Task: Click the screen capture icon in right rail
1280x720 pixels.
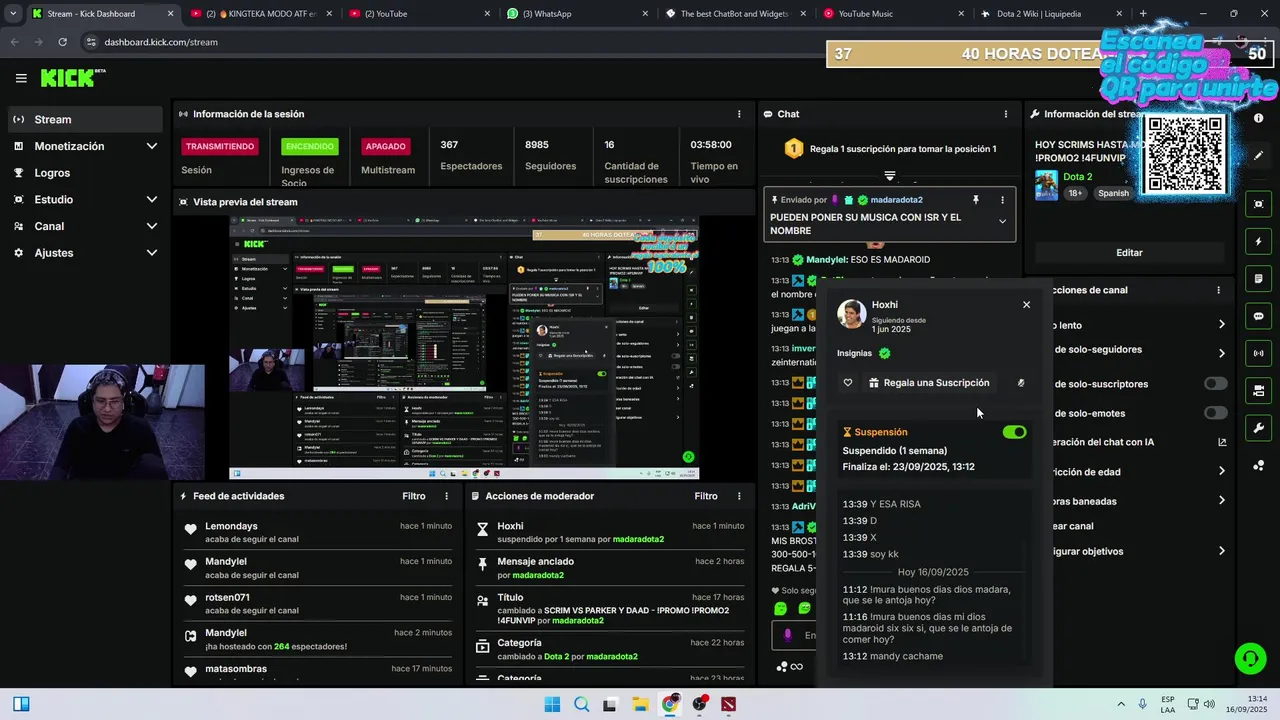Action: point(1258,204)
